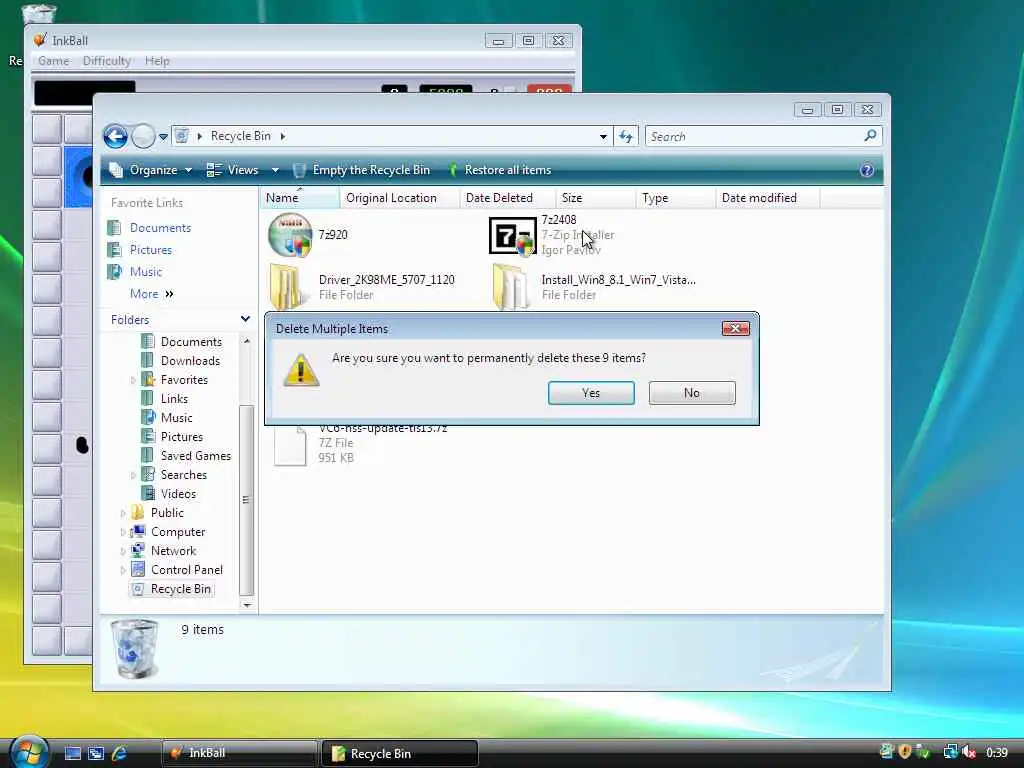Click the muted volume tray icon

(968, 752)
